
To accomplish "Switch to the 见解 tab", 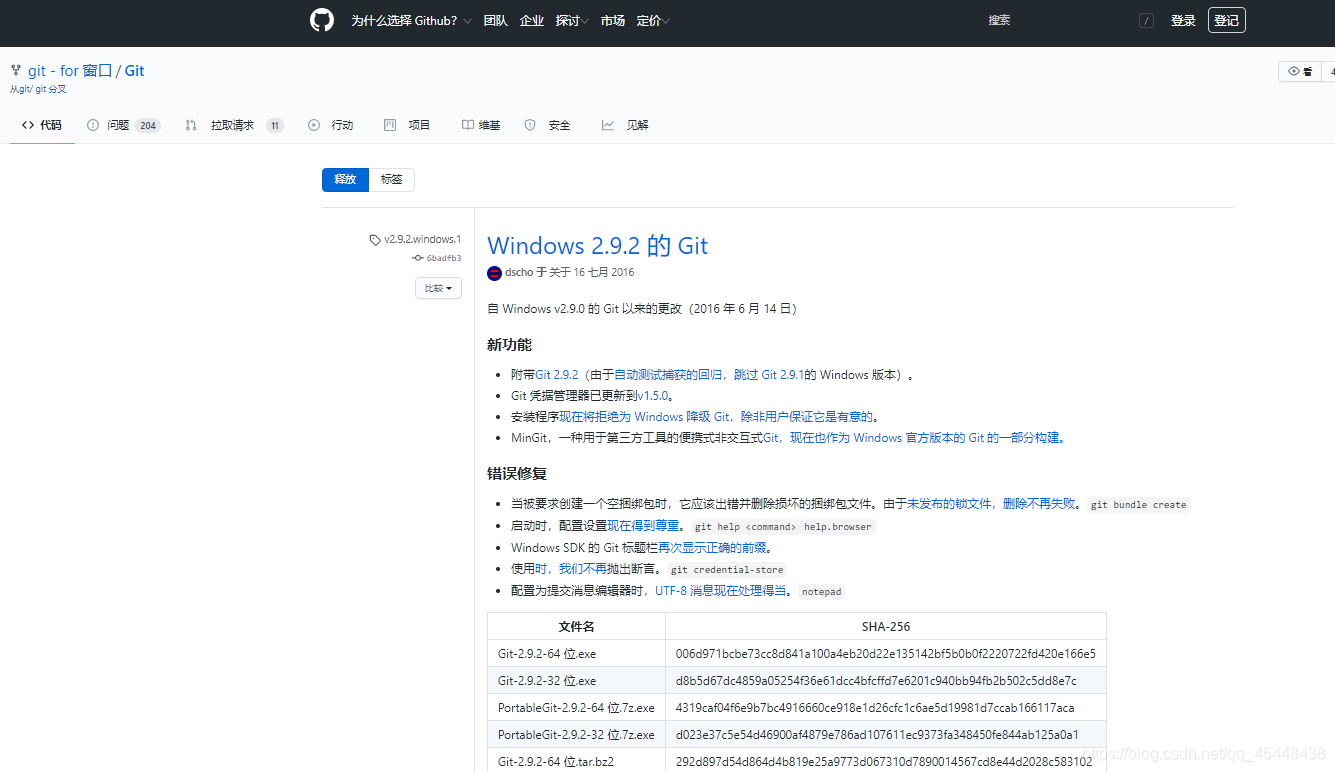I will pos(625,125).
